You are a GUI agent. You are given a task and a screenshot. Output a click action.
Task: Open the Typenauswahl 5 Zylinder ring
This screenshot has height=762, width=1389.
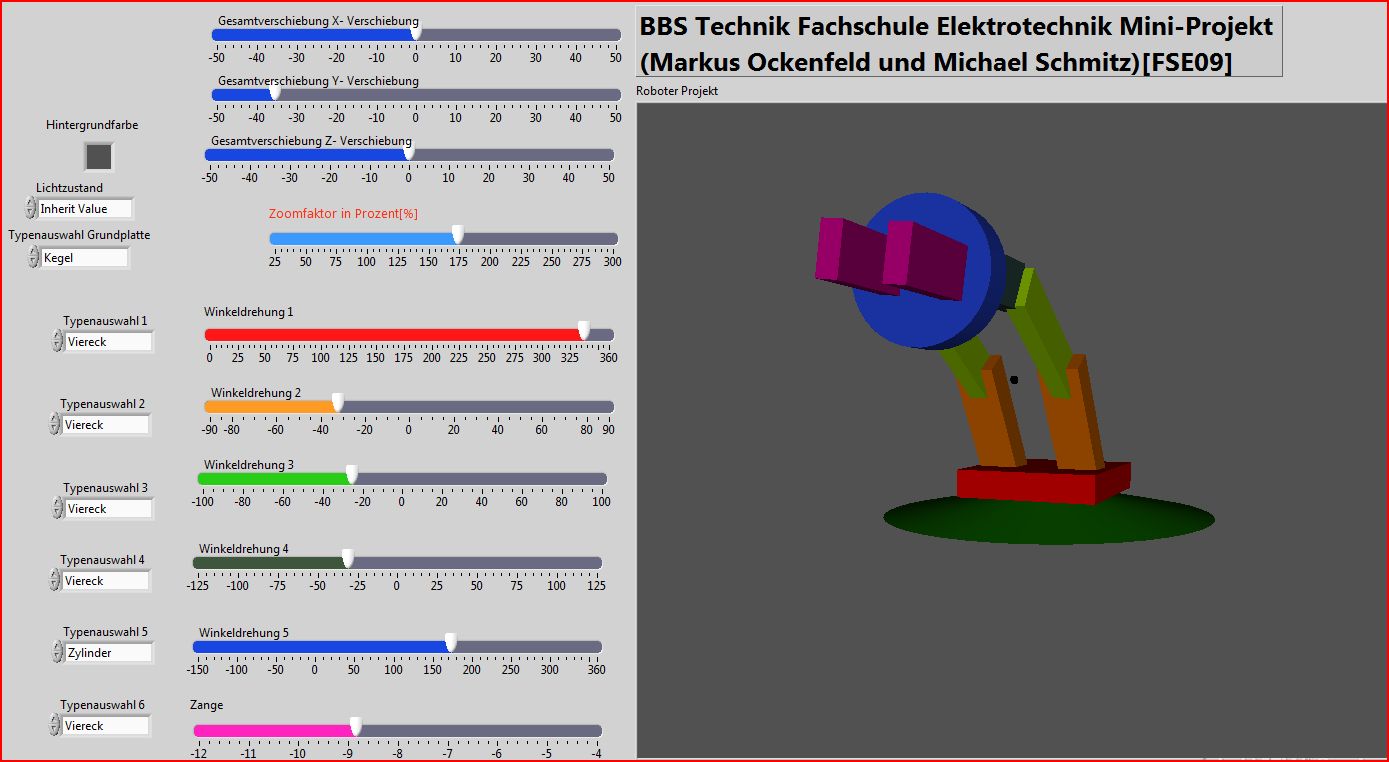[109, 653]
